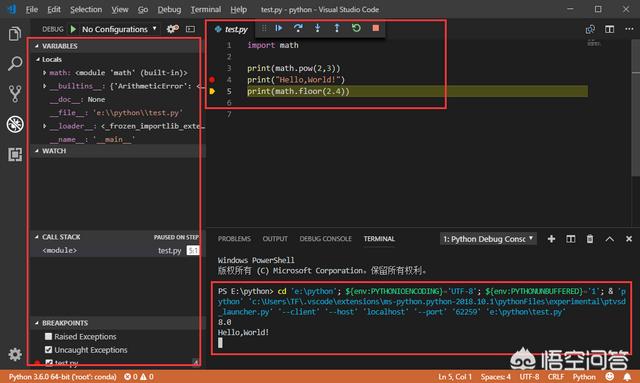Image resolution: width=640 pixels, height=383 pixels.
Task: Maximize panel with the up chevron
Action: coord(609,239)
